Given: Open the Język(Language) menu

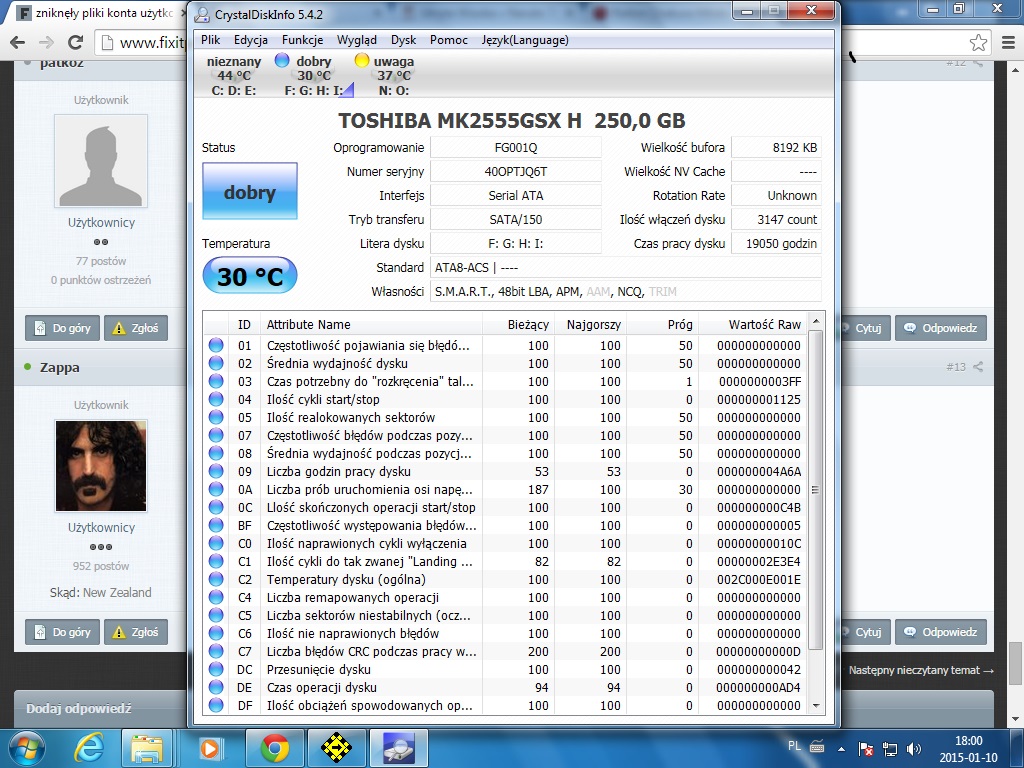Looking at the screenshot, I should click(525, 40).
